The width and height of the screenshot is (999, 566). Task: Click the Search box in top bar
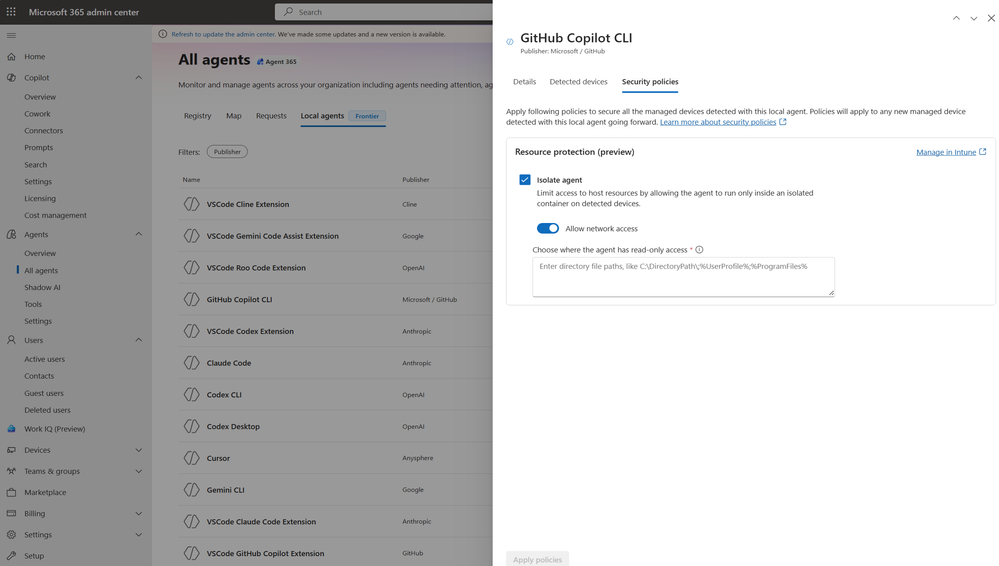point(384,11)
